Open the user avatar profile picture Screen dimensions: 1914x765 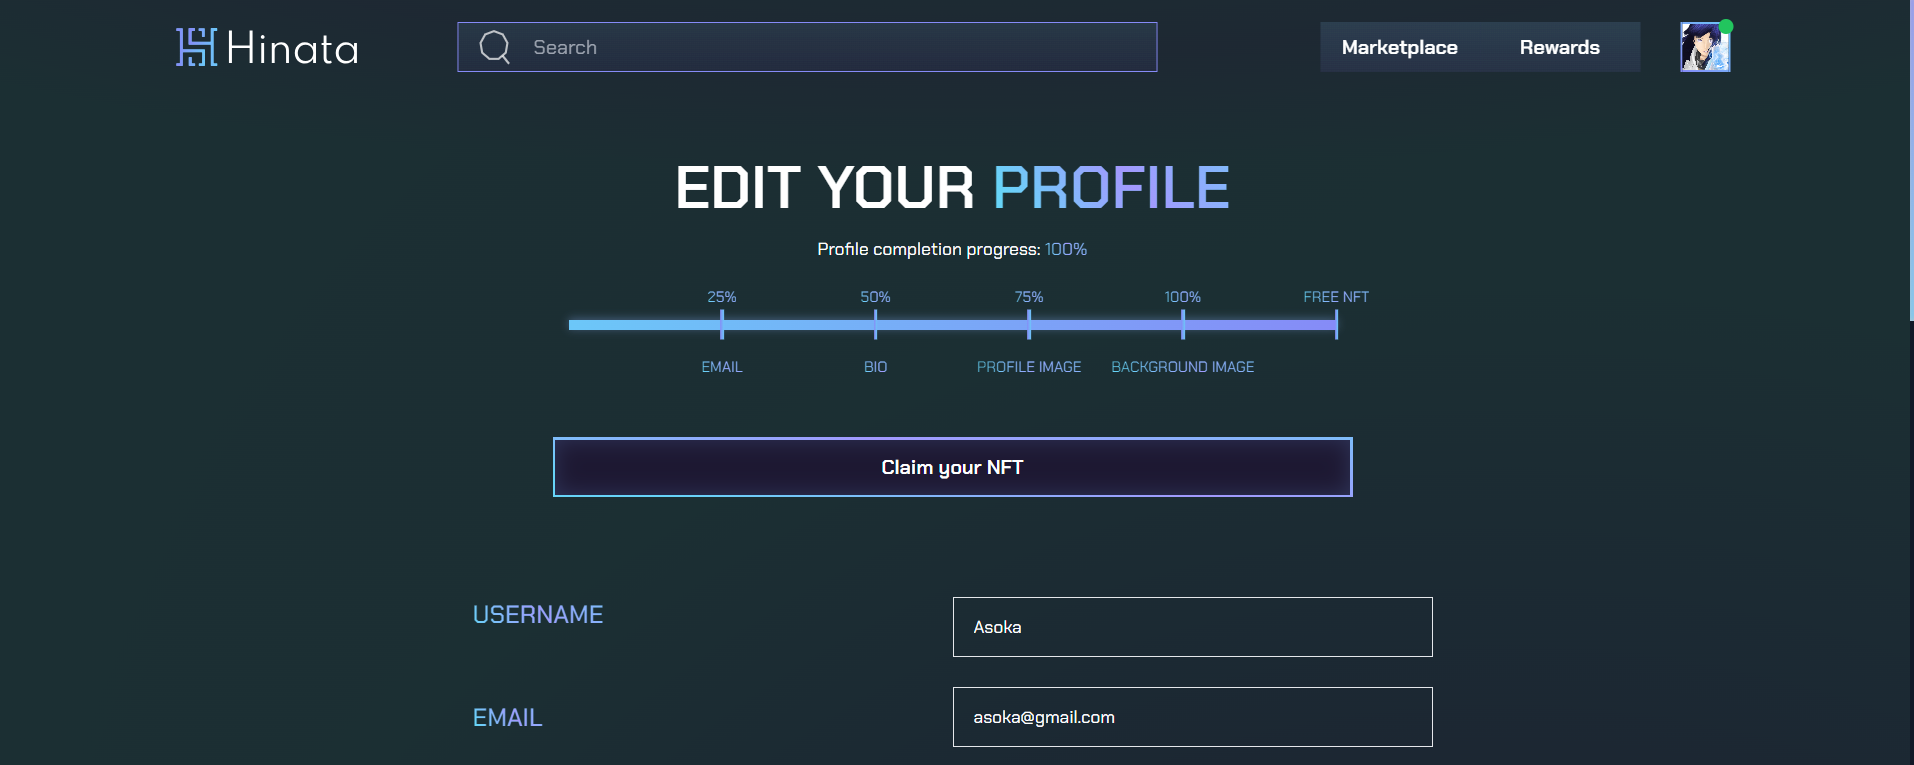click(1705, 47)
